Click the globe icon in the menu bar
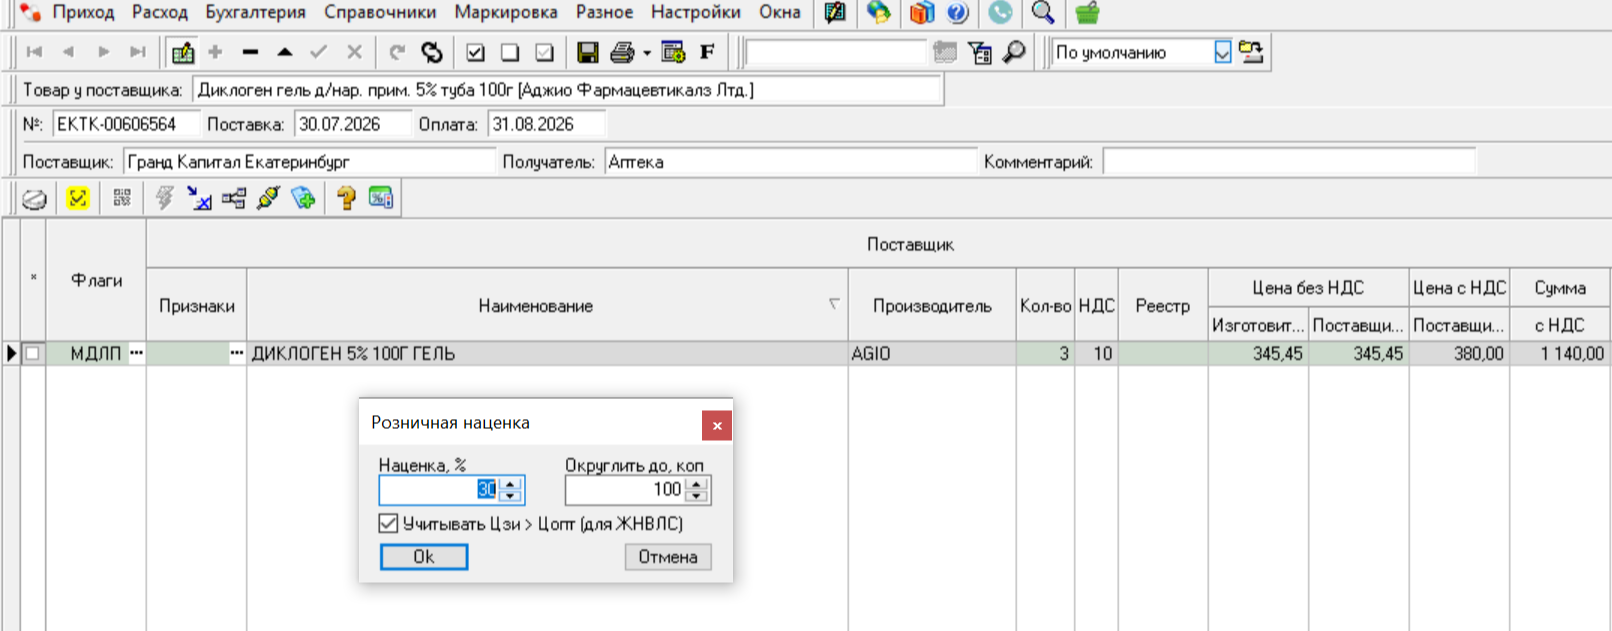Screen dimensions: 1612x631 (878, 12)
